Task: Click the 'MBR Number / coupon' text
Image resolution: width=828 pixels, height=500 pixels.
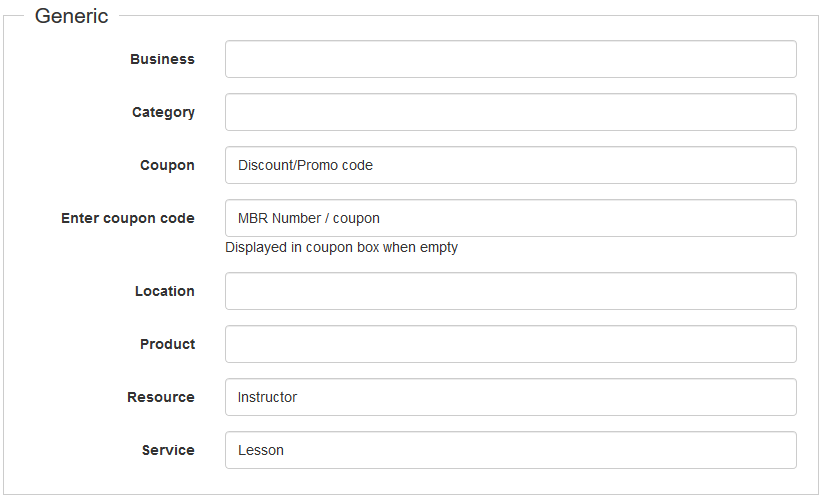Action: 309,218
